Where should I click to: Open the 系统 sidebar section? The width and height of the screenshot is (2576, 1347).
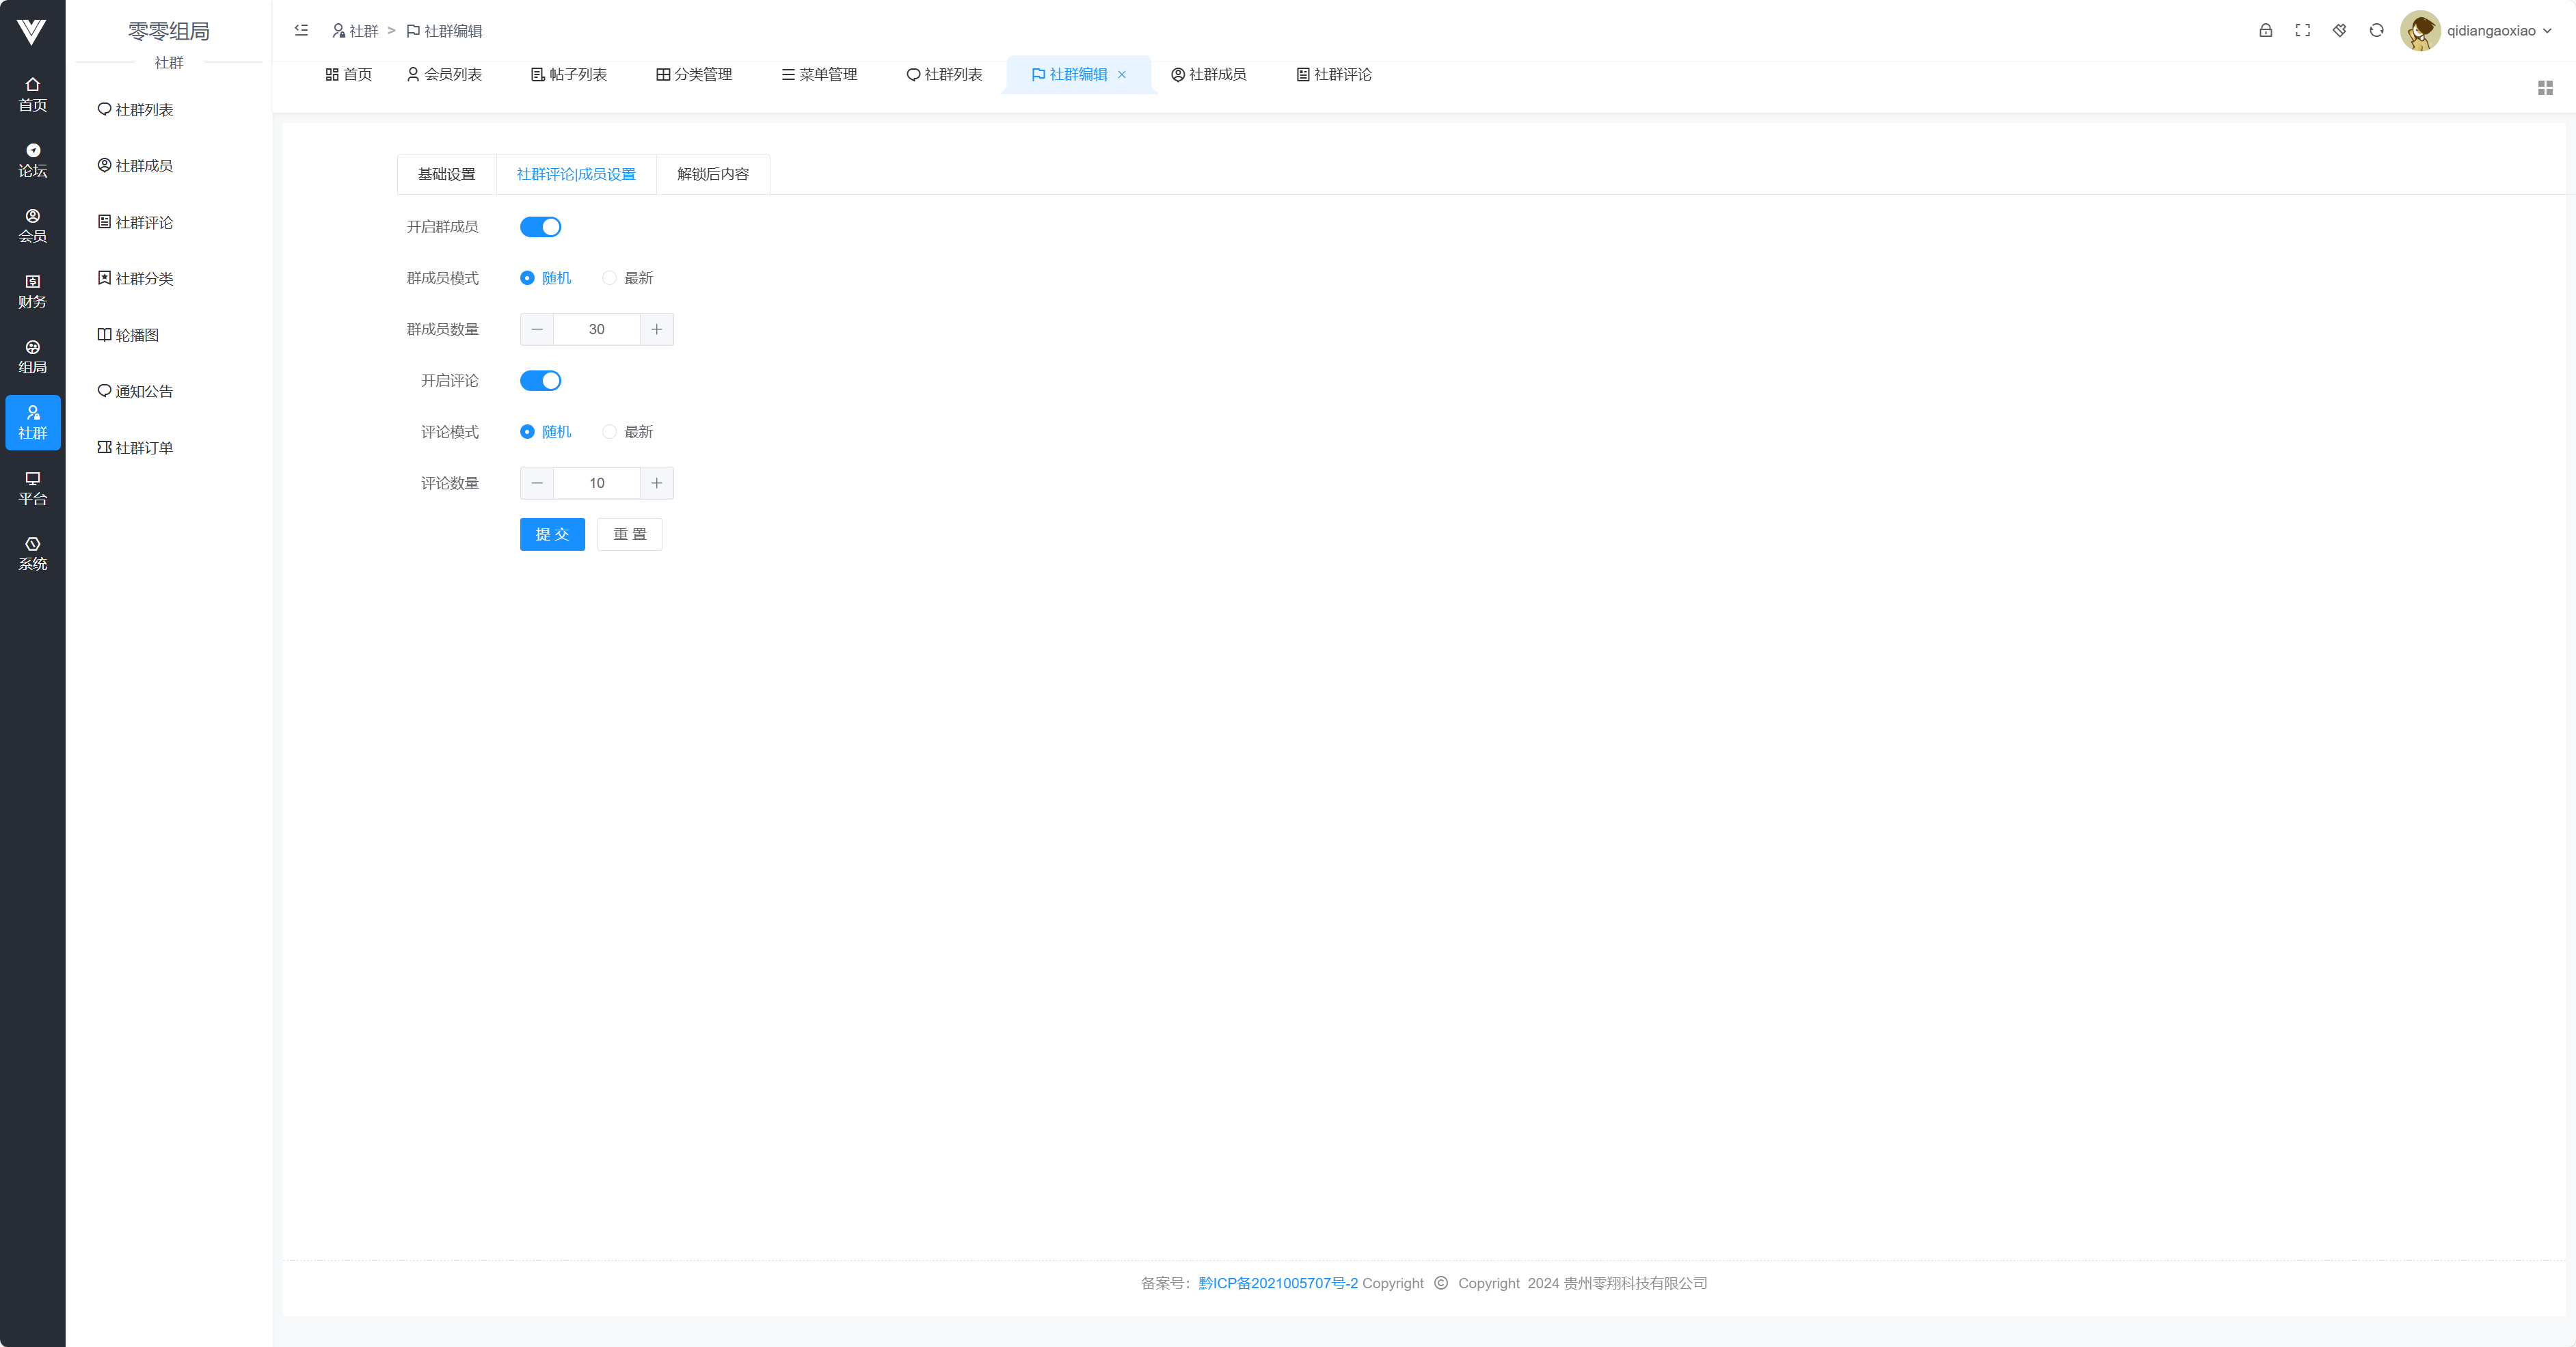32,553
